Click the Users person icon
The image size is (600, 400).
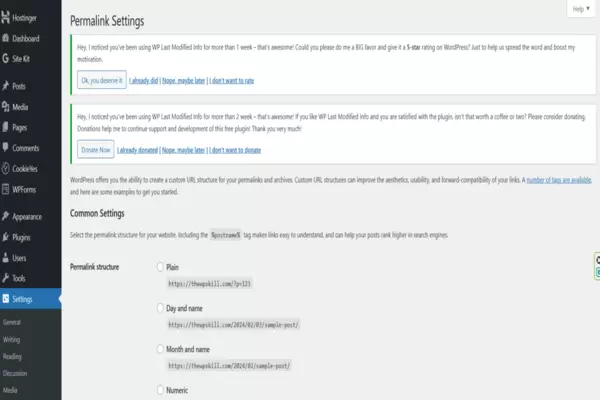click(5, 258)
